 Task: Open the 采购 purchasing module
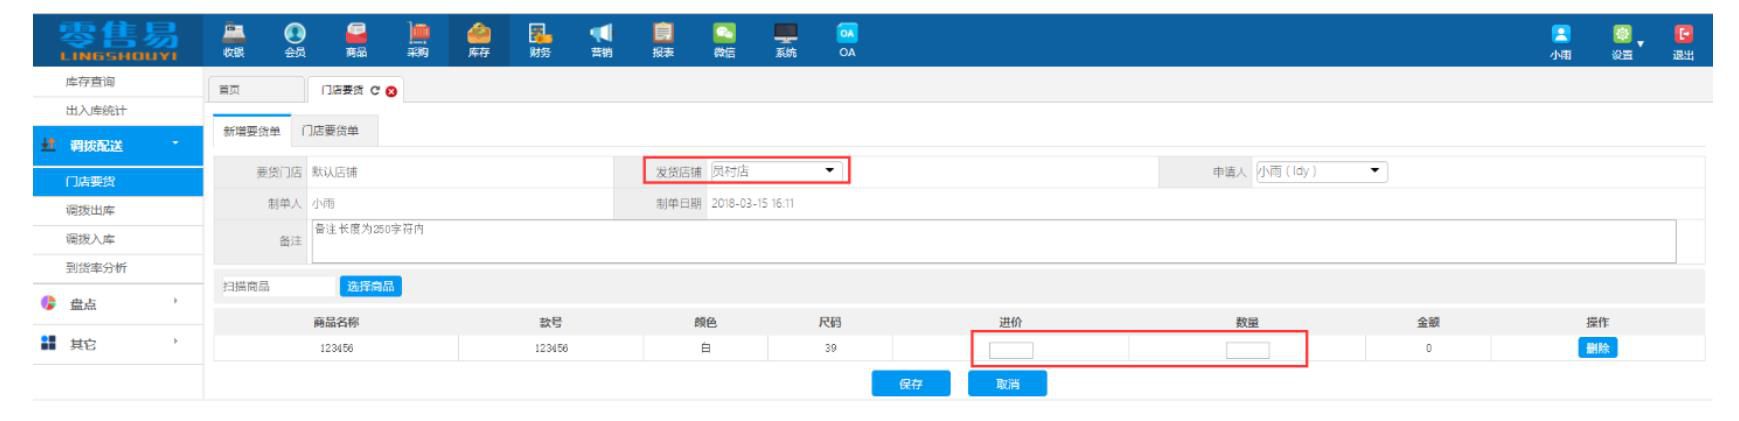tap(417, 40)
